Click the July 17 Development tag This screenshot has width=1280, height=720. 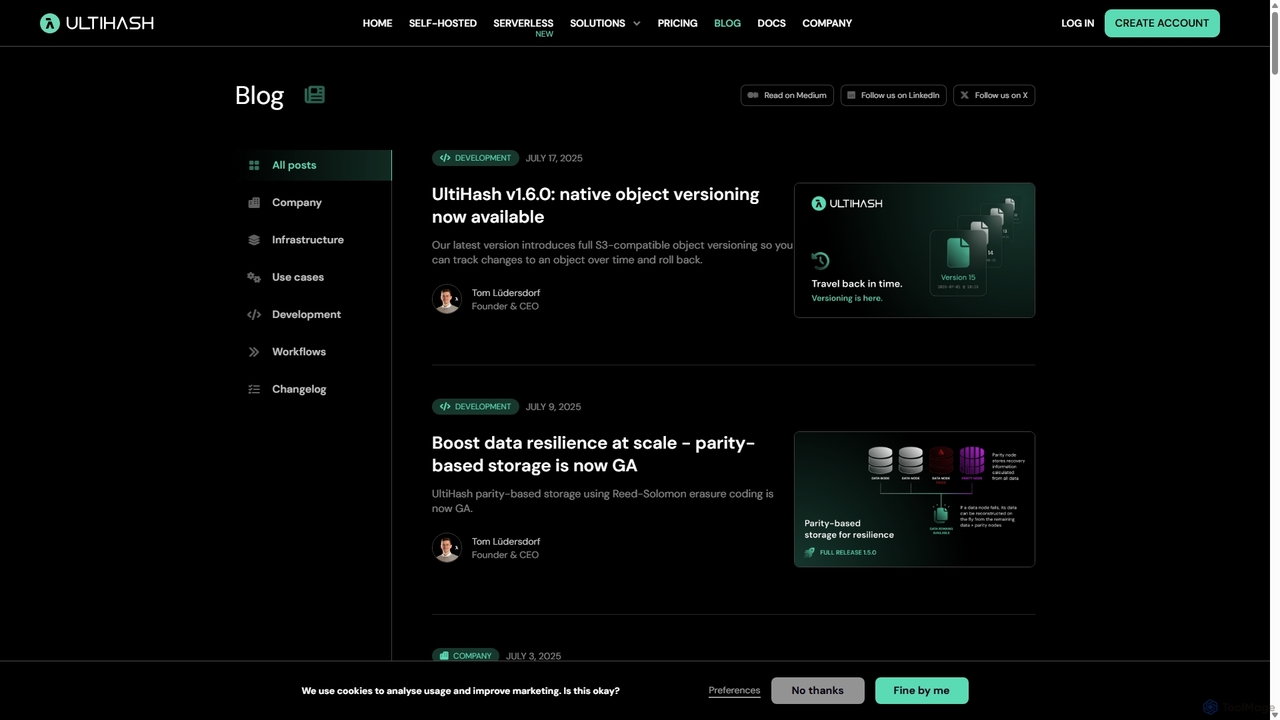(x=476, y=158)
